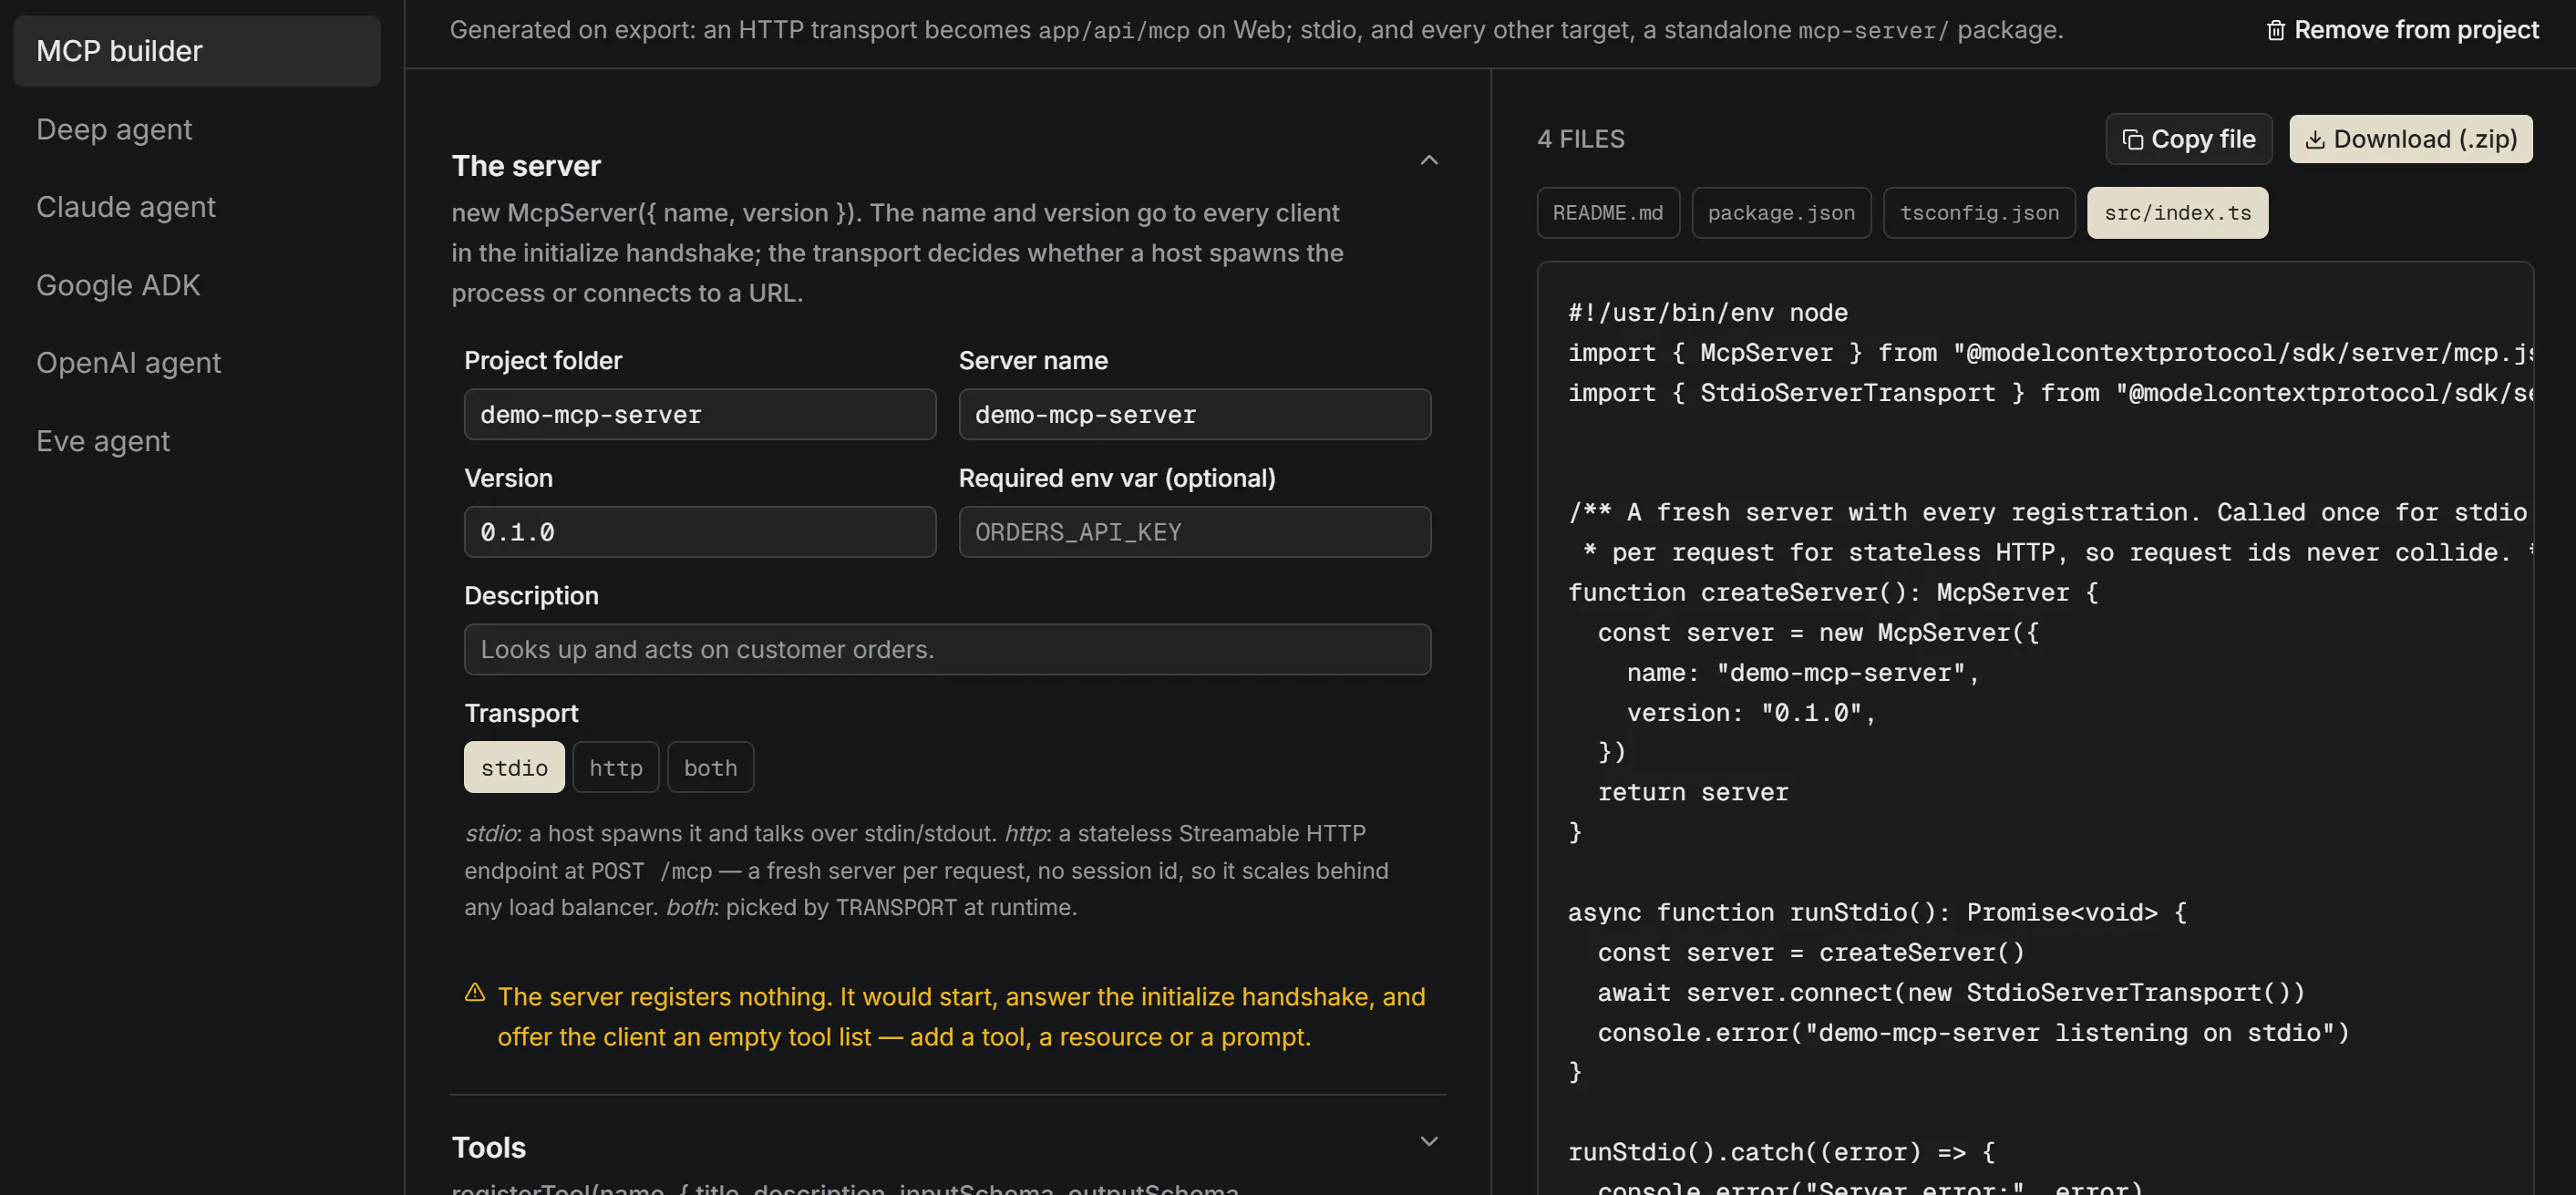
Task: Click the Version input field
Action: pyautogui.click(x=700, y=532)
